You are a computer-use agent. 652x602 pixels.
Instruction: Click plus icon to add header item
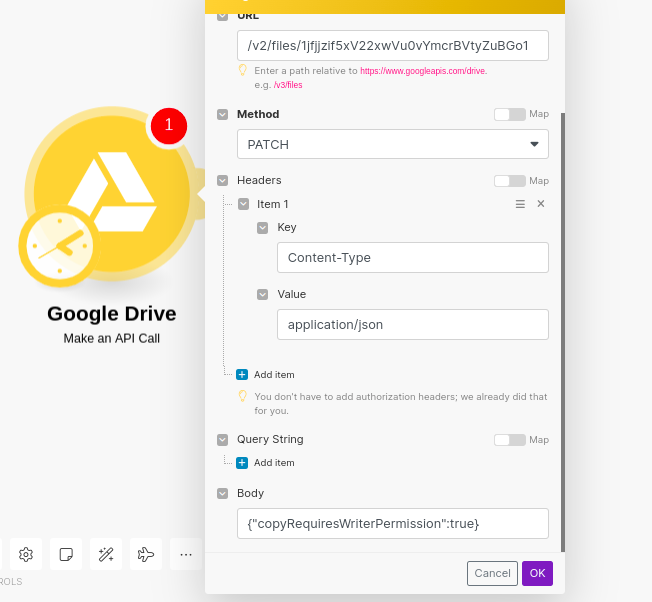[242, 375]
